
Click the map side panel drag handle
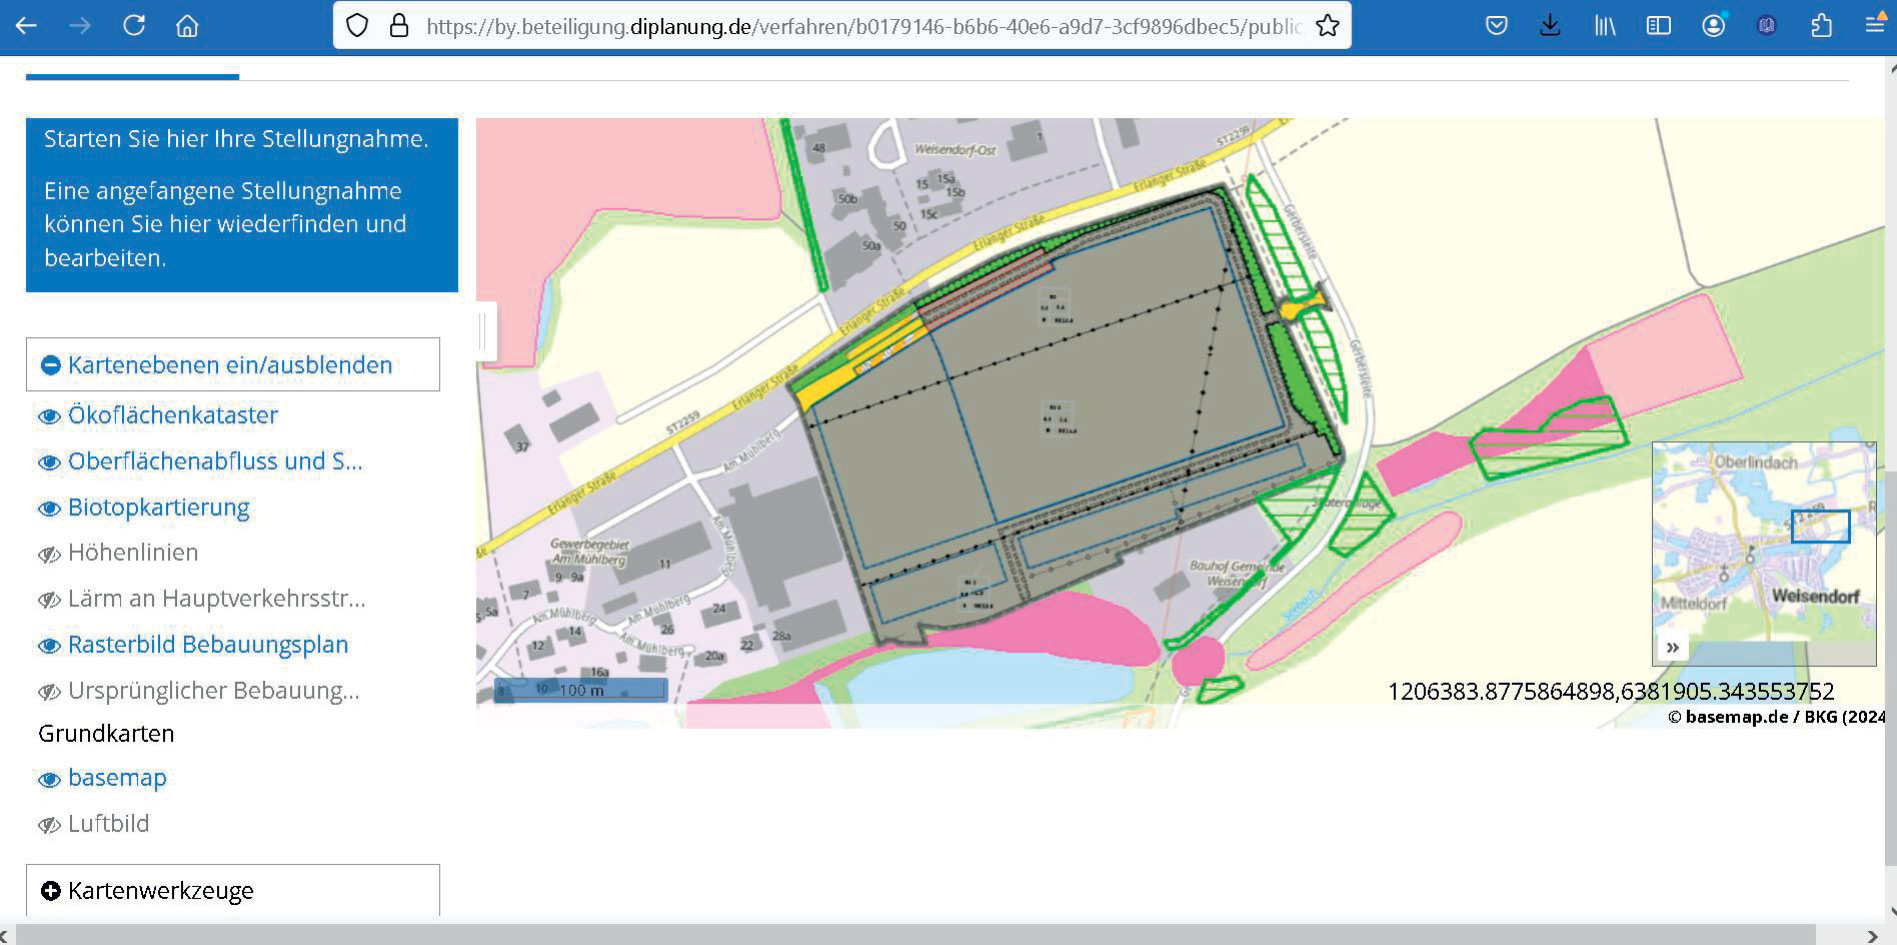point(484,331)
